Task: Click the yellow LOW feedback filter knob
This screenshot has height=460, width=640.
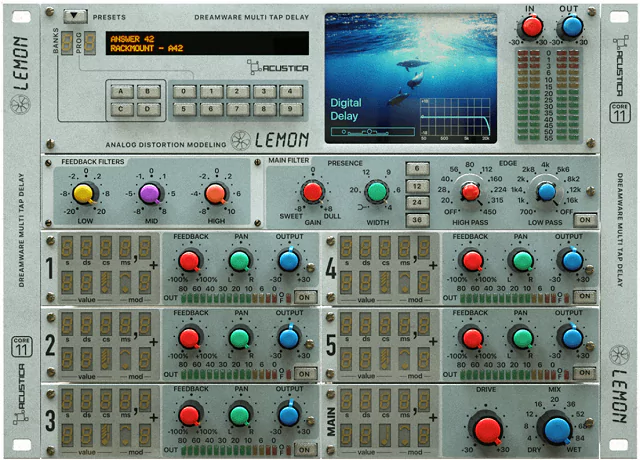Action: tap(84, 193)
